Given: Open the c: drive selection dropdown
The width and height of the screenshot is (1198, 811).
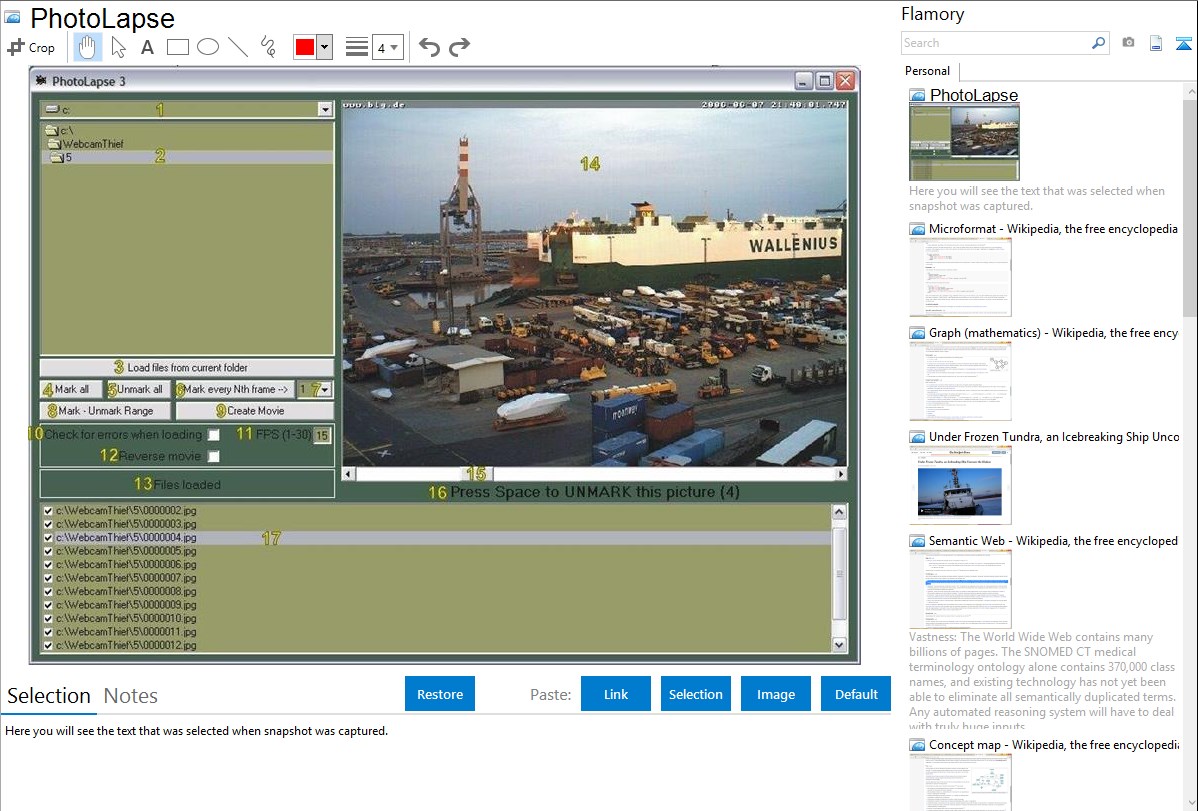Looking at the screenshot, I should tap(324, 110).
